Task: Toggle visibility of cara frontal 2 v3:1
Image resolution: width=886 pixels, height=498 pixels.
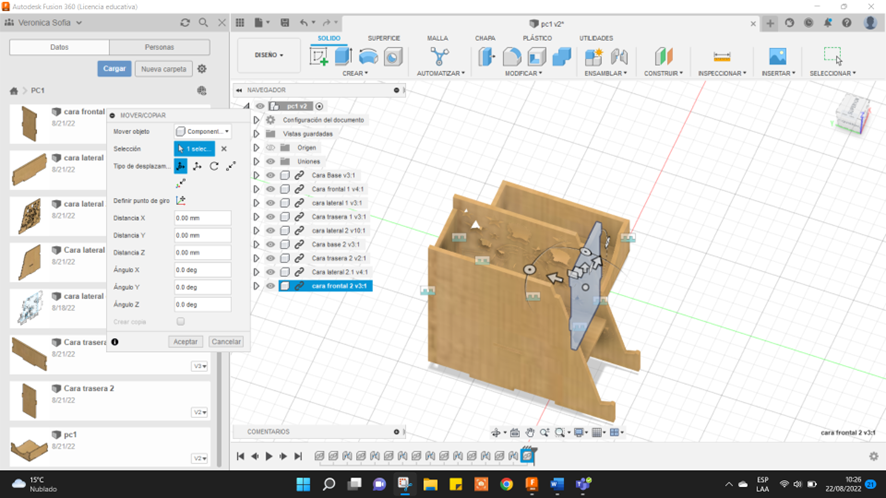Action: [x=271, y=286]
